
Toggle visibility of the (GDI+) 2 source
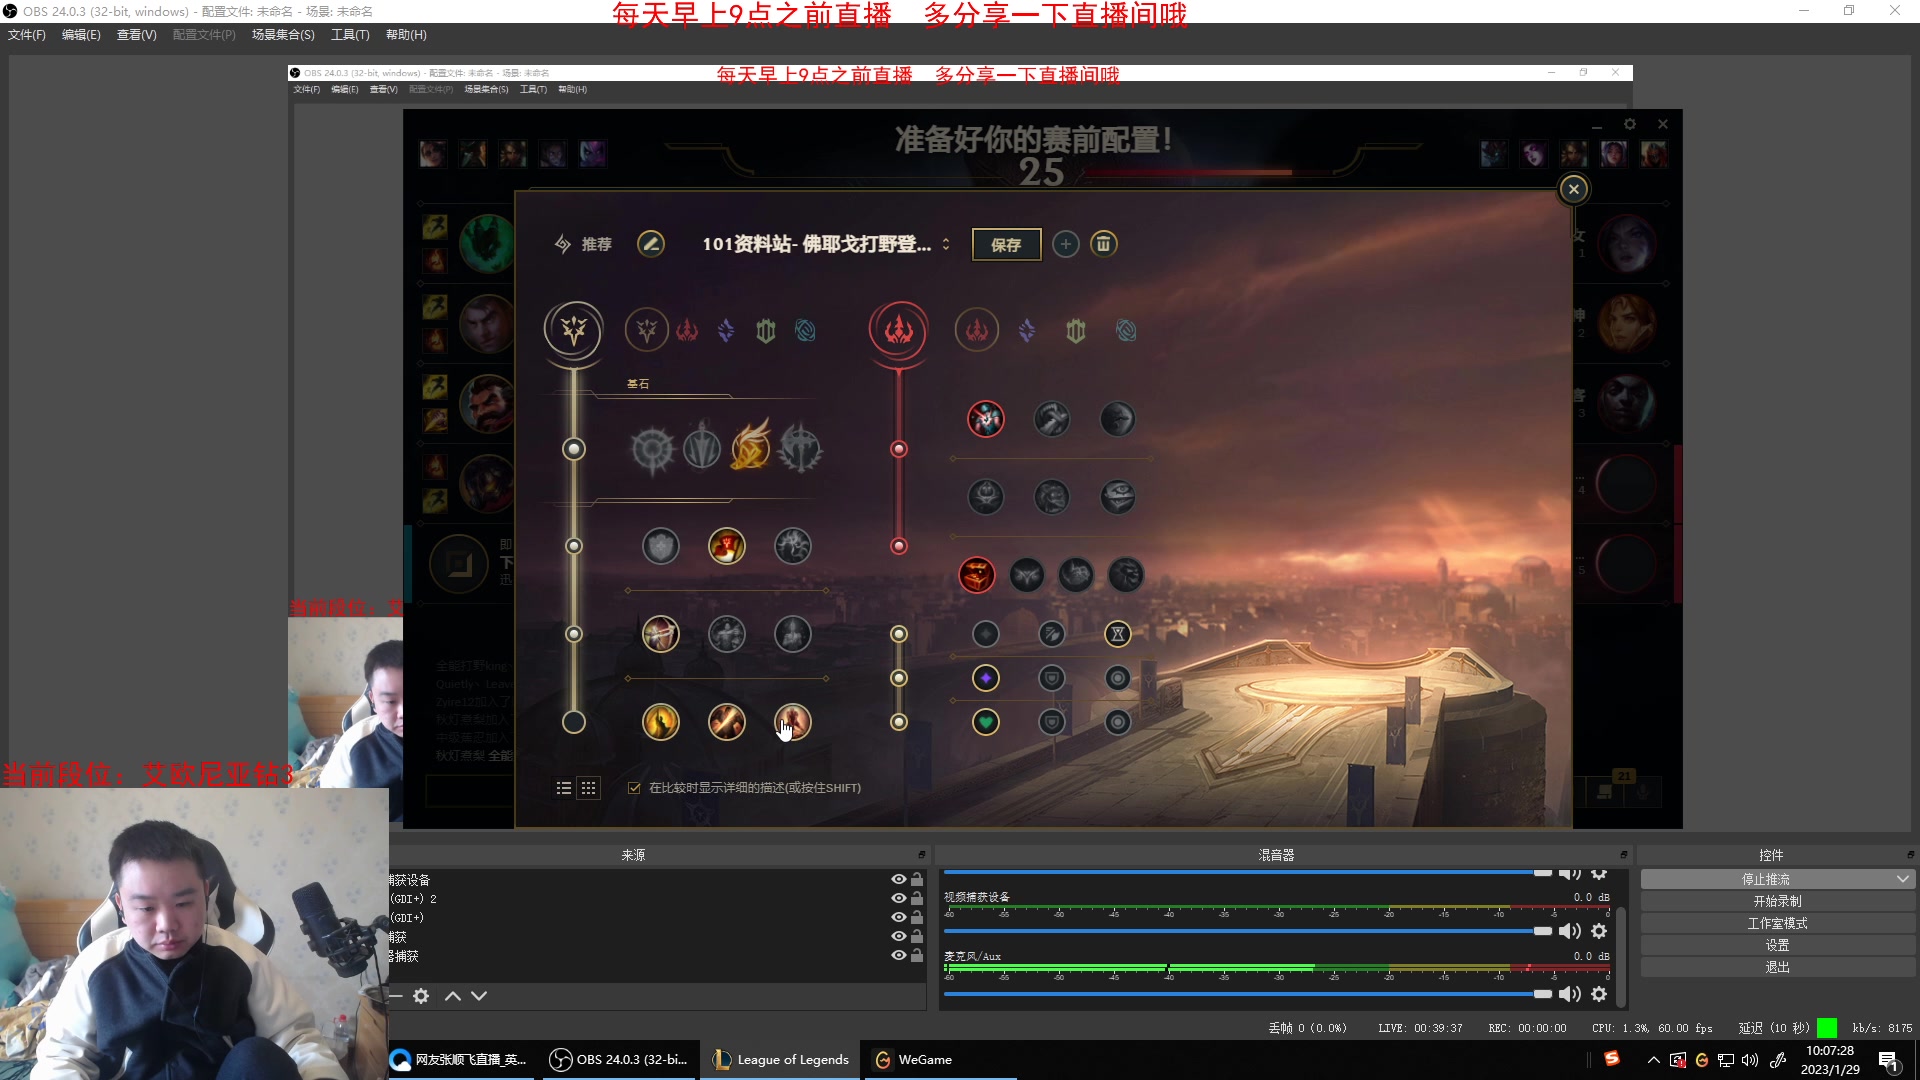tap(899, 898)
